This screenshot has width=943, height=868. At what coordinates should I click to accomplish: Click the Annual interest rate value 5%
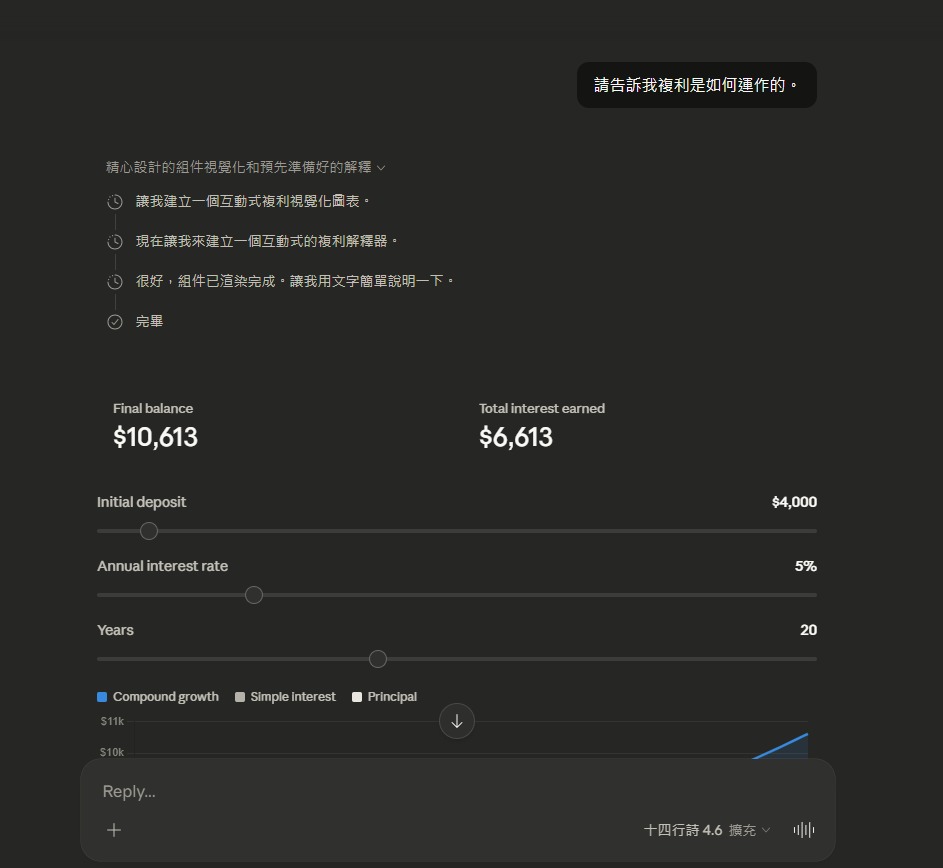[805, 566]
